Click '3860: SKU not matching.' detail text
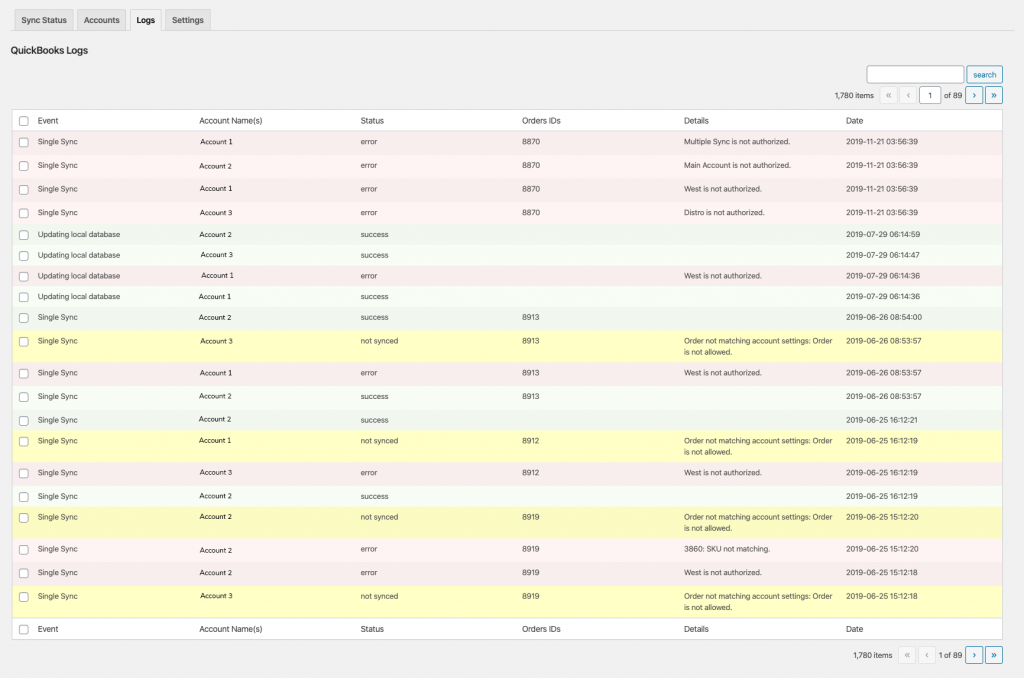 [727, 549]
